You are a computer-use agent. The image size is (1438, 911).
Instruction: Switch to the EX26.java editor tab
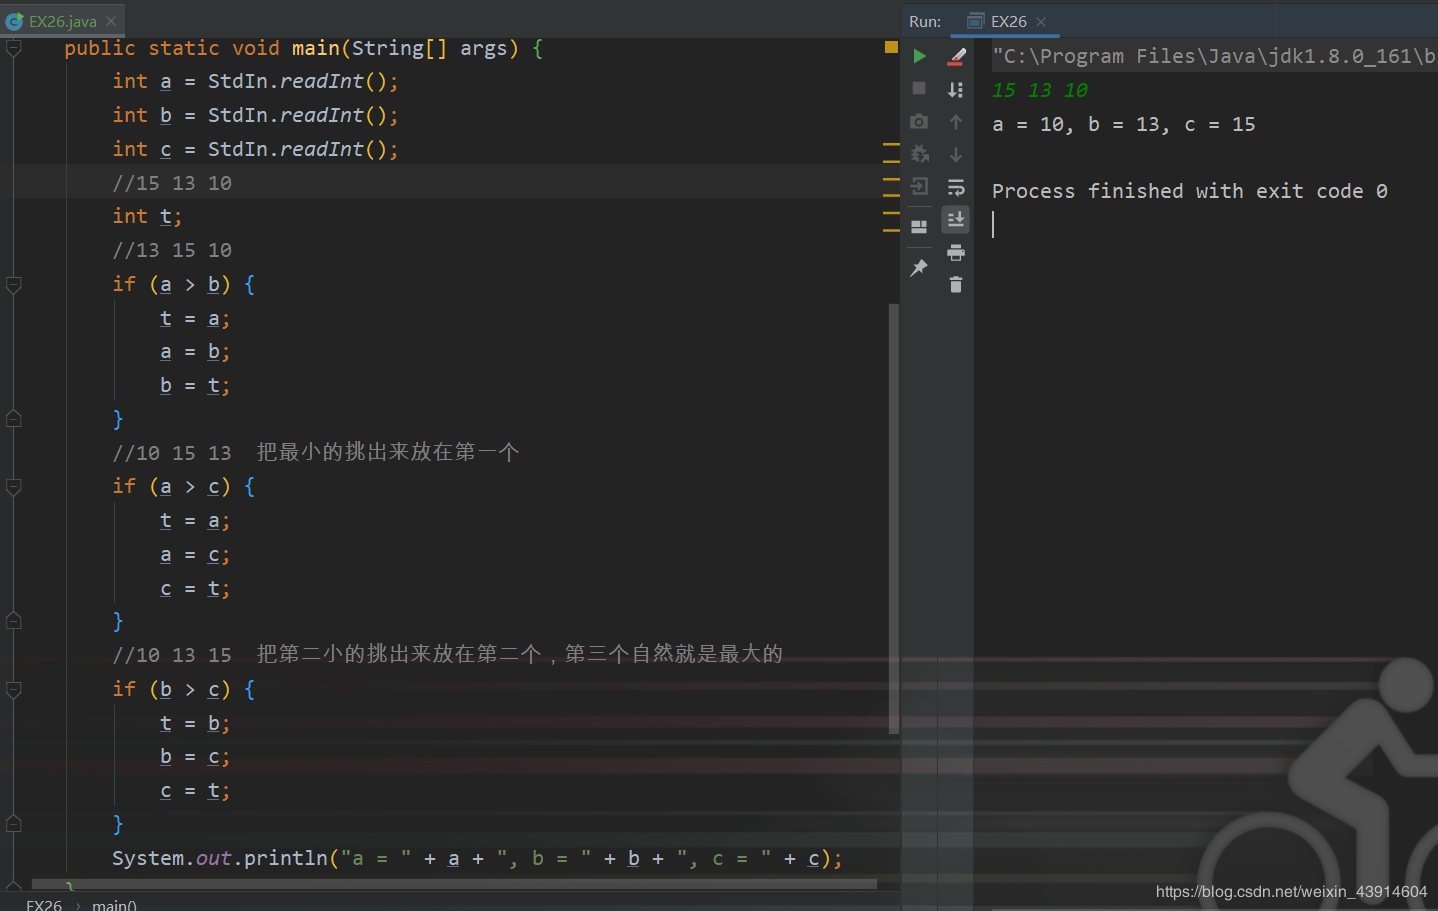[x=62, y=21]
